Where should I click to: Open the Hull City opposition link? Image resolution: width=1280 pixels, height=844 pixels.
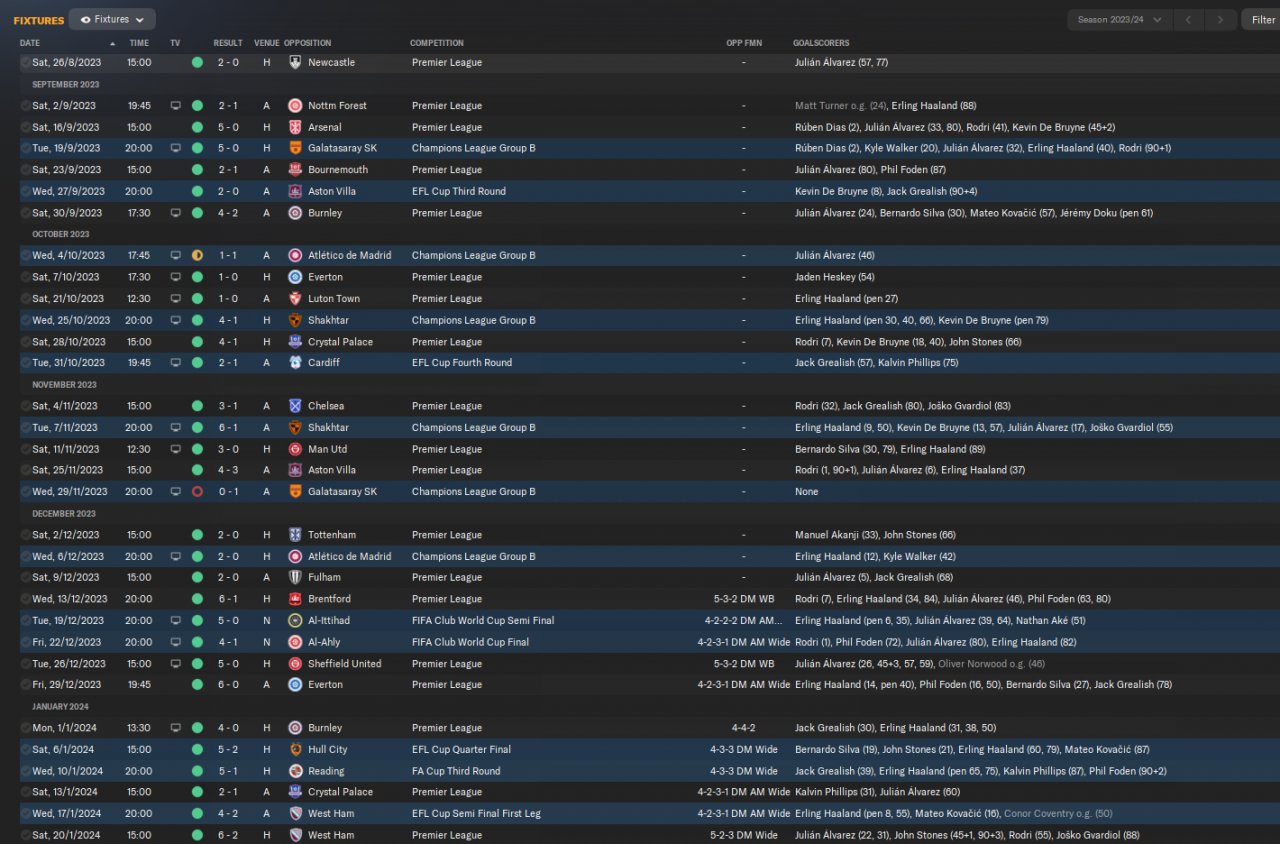[x=328, y=749]
